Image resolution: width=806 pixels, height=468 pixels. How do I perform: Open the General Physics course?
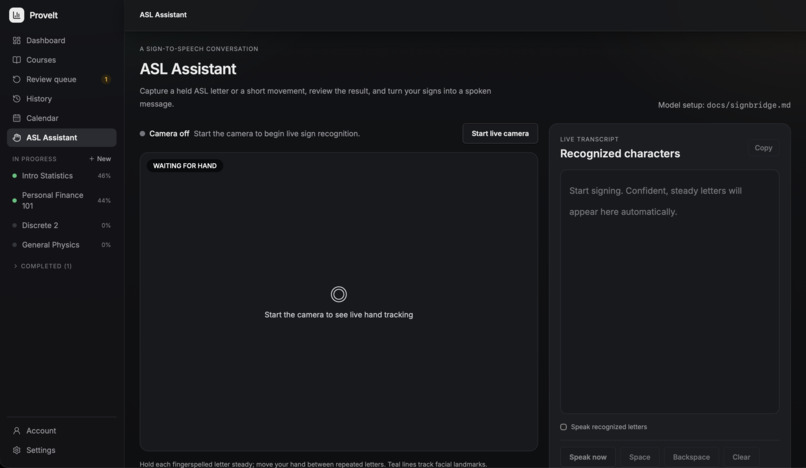pyautogui.click(x=62, y=245)
